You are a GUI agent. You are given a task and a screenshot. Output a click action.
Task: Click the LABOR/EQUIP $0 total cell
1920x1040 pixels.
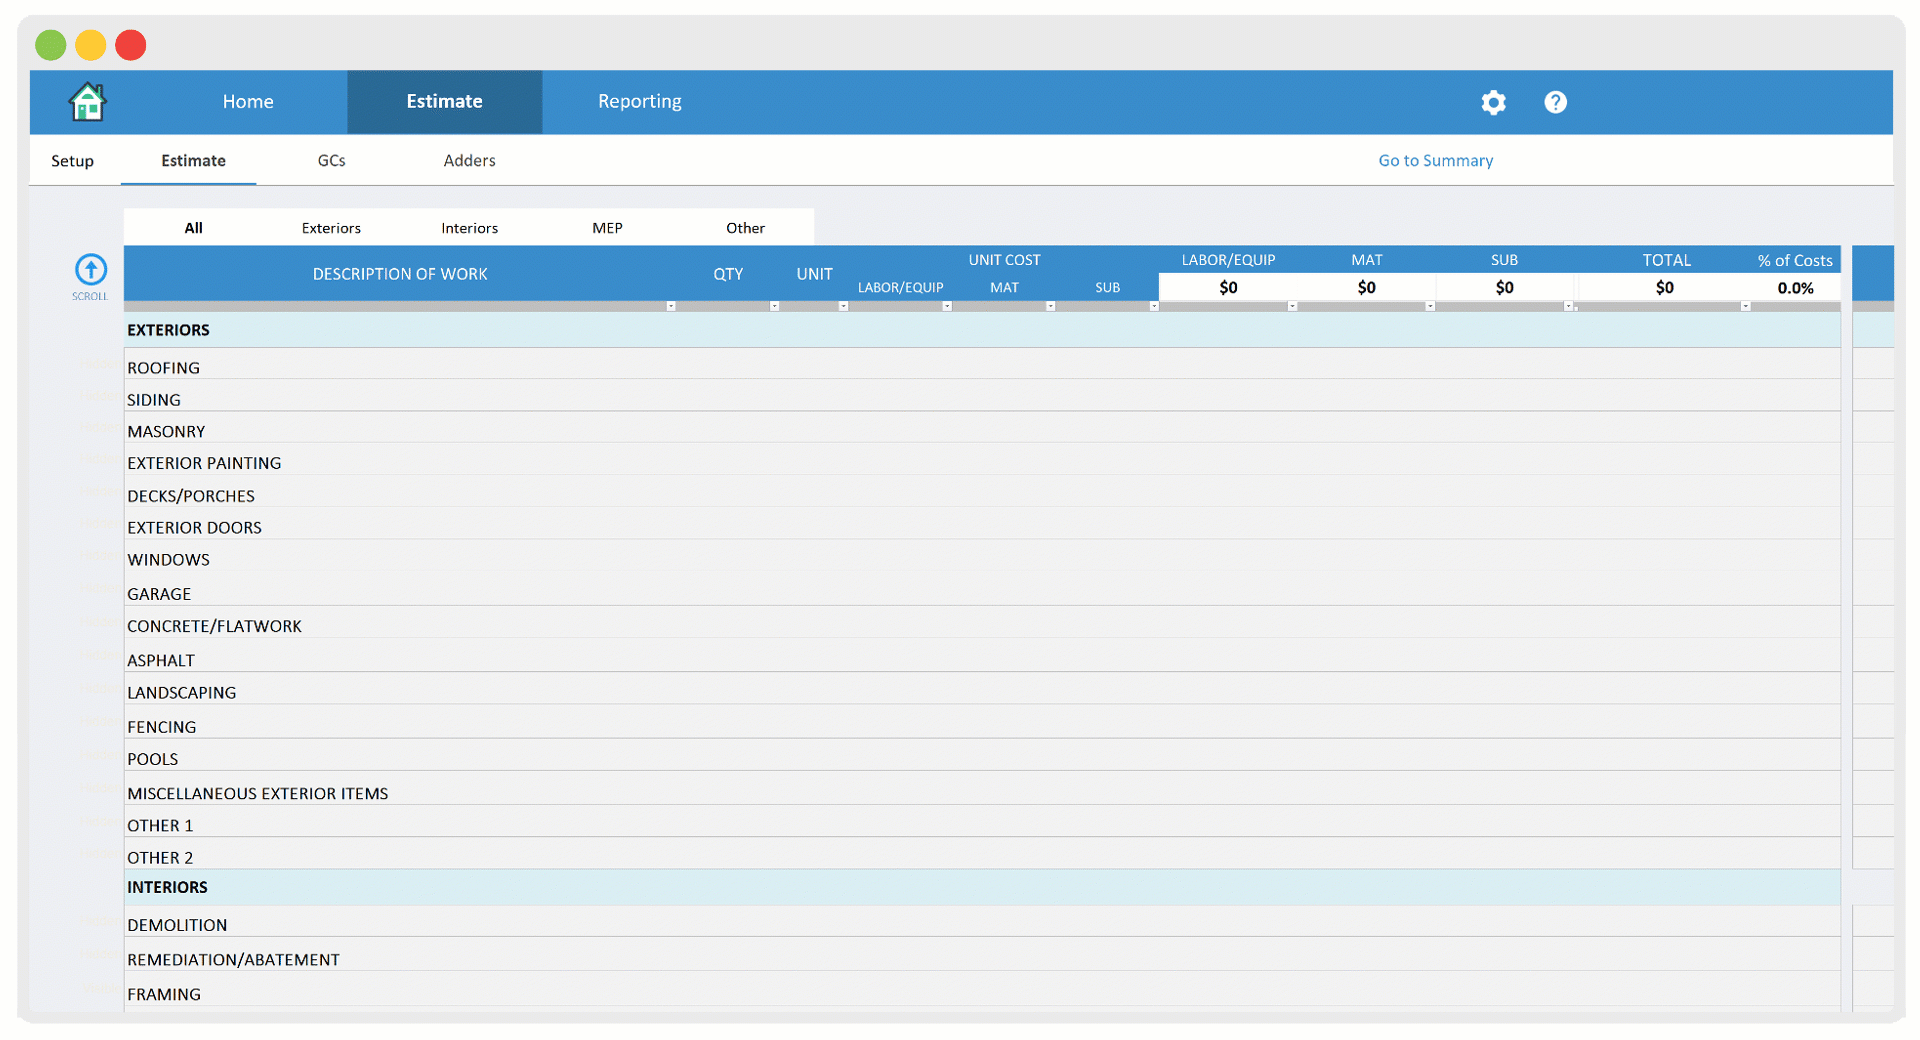[x=1228, y=287]
